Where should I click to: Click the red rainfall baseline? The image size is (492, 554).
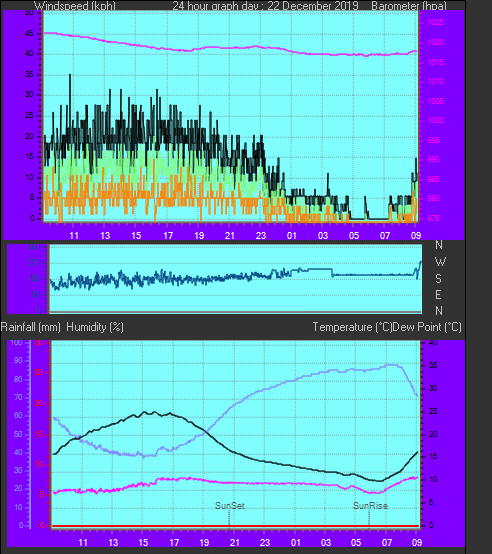[x=236, y=526]
